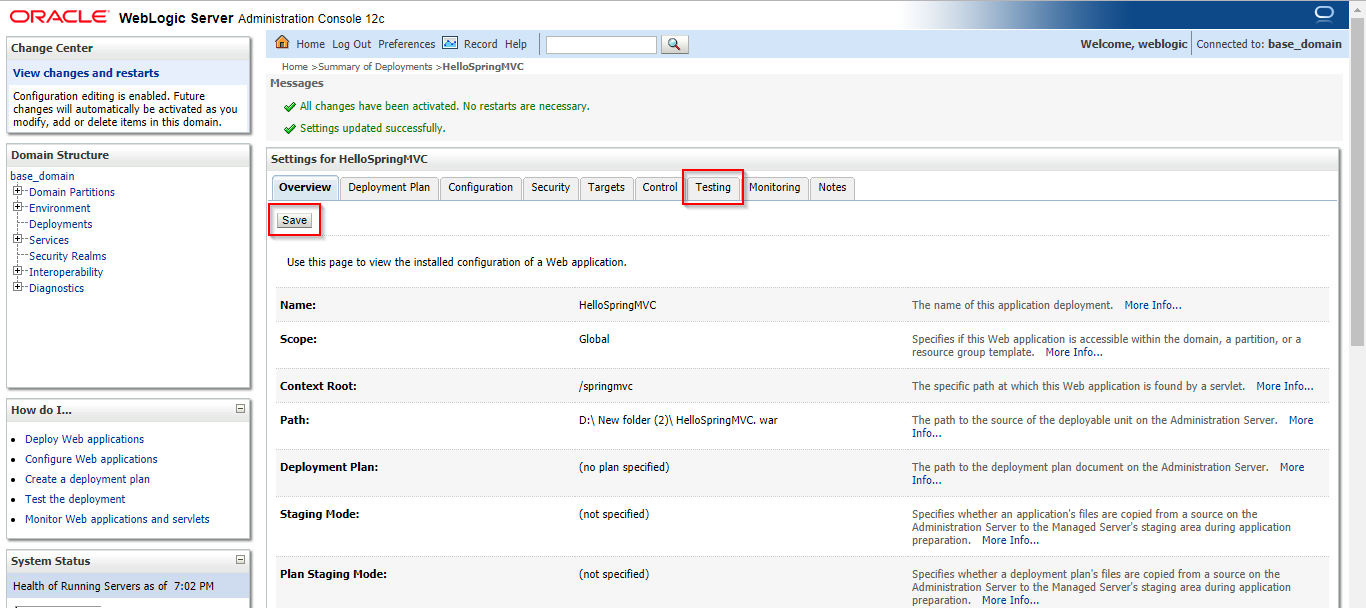The height and width of the screenshot is (608, 1366).
Task: Click the Global scope value
Action: tap(594, 339)
